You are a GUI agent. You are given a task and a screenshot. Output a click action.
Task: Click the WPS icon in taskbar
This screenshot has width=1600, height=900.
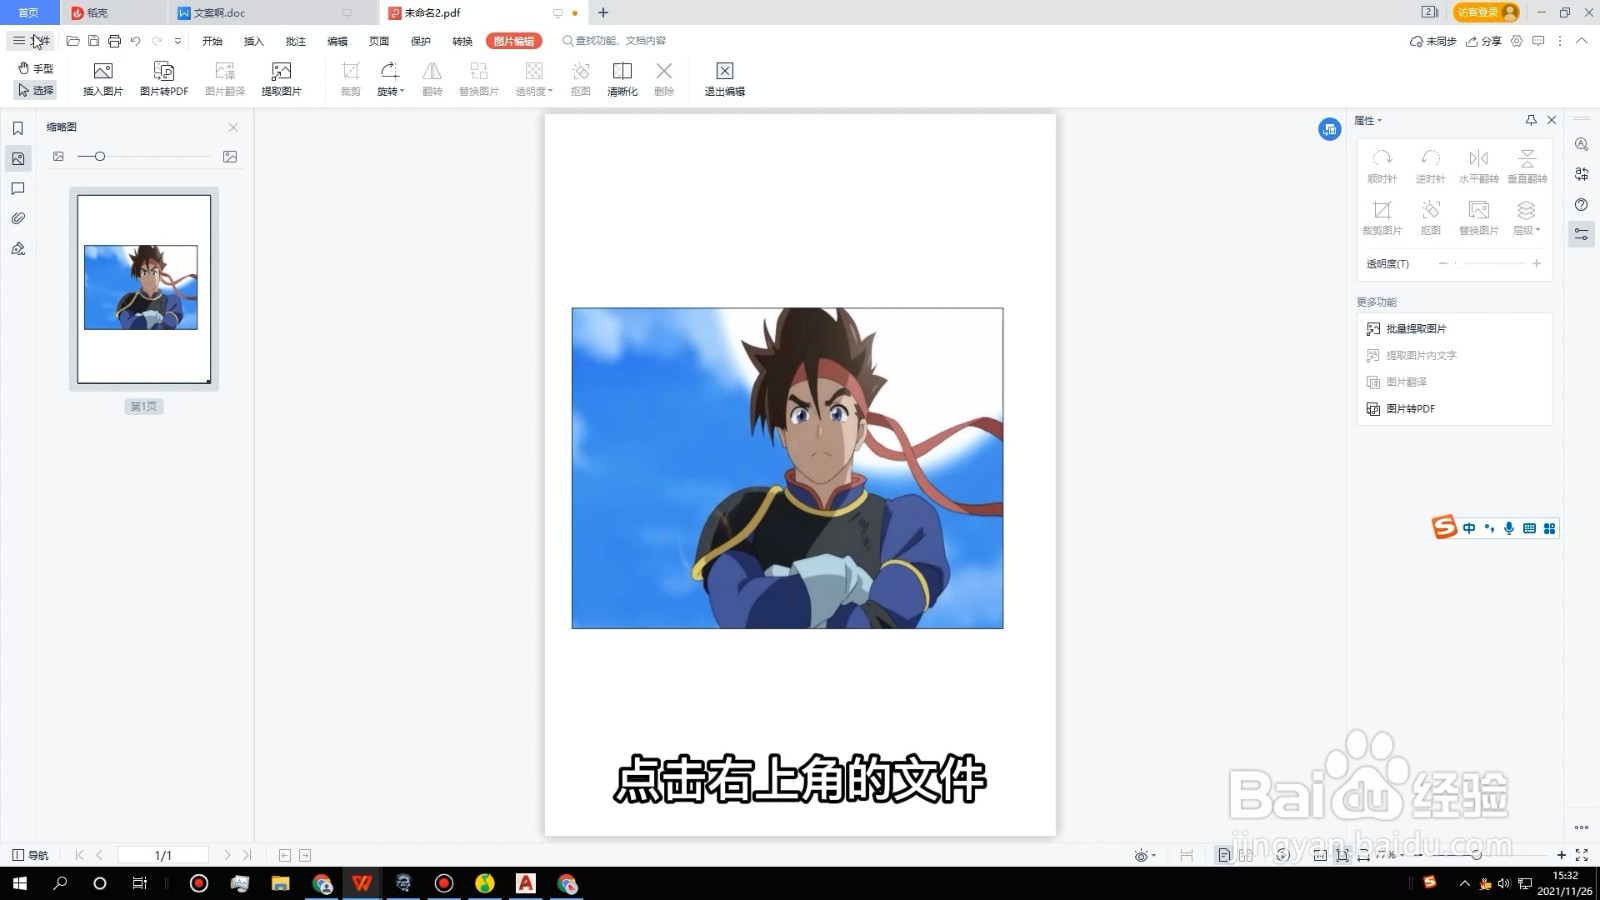[x=362, y=883]
